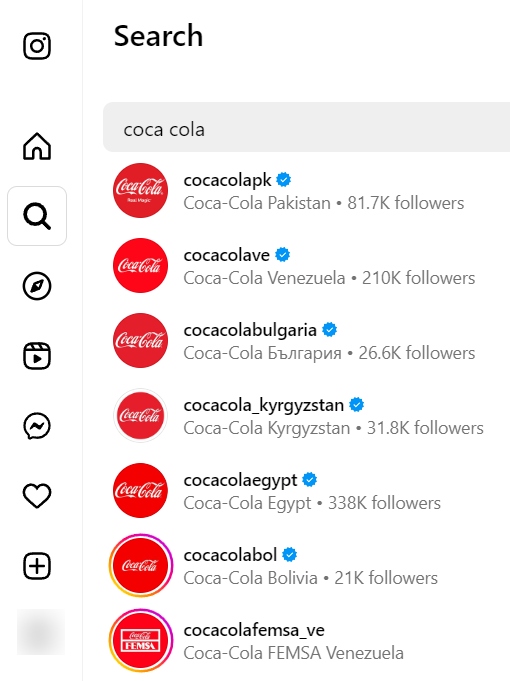510x681 pixels.
Task: Open the cocacolapk account result
Action: (306, 191)
